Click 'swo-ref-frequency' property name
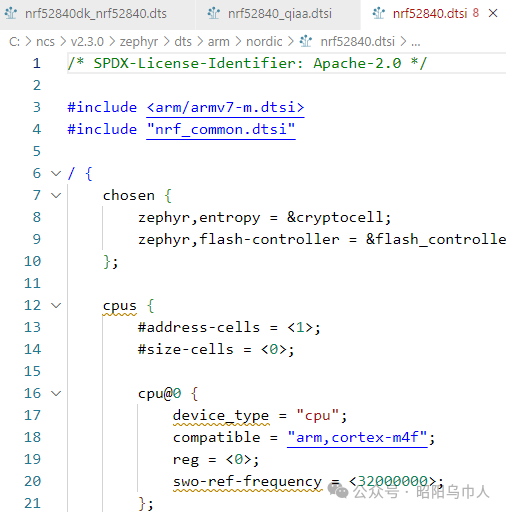The height and width of the screenshot is (512, 506). click(247, 482)
